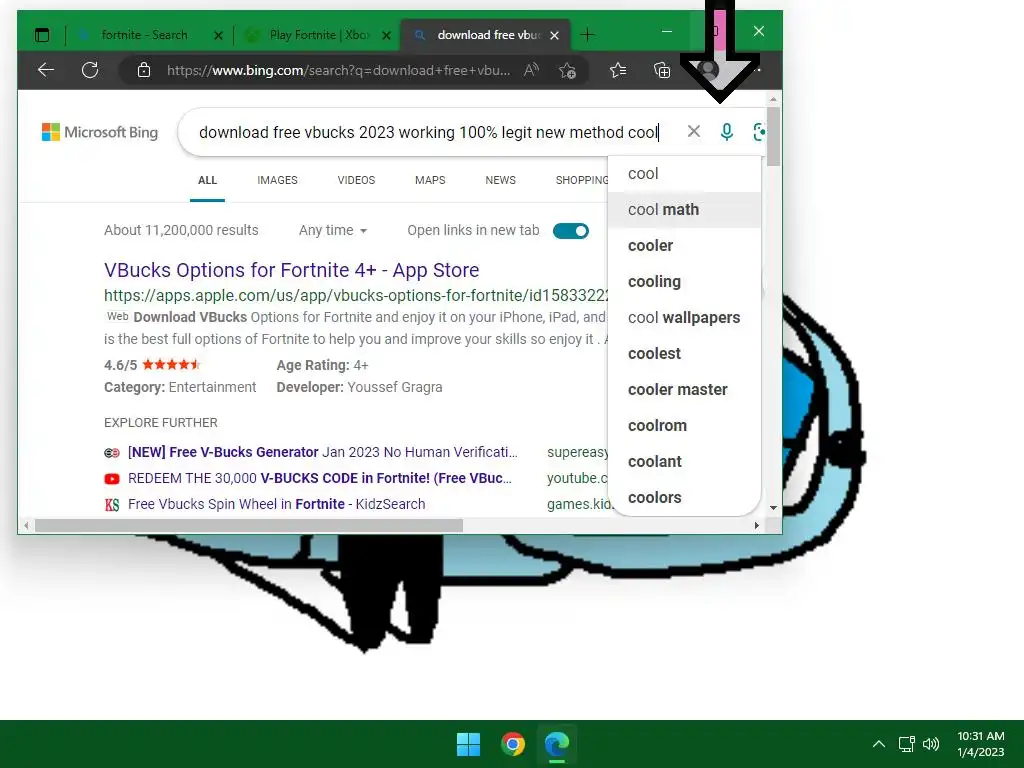Open the Collections icon

tap(662, 70)
